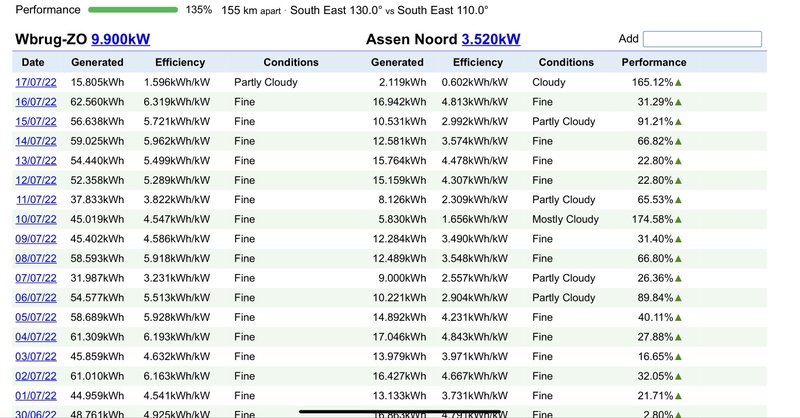
Task: Click the up-arrow icon beside 31.40%
Action: click(x=678, y=239)
